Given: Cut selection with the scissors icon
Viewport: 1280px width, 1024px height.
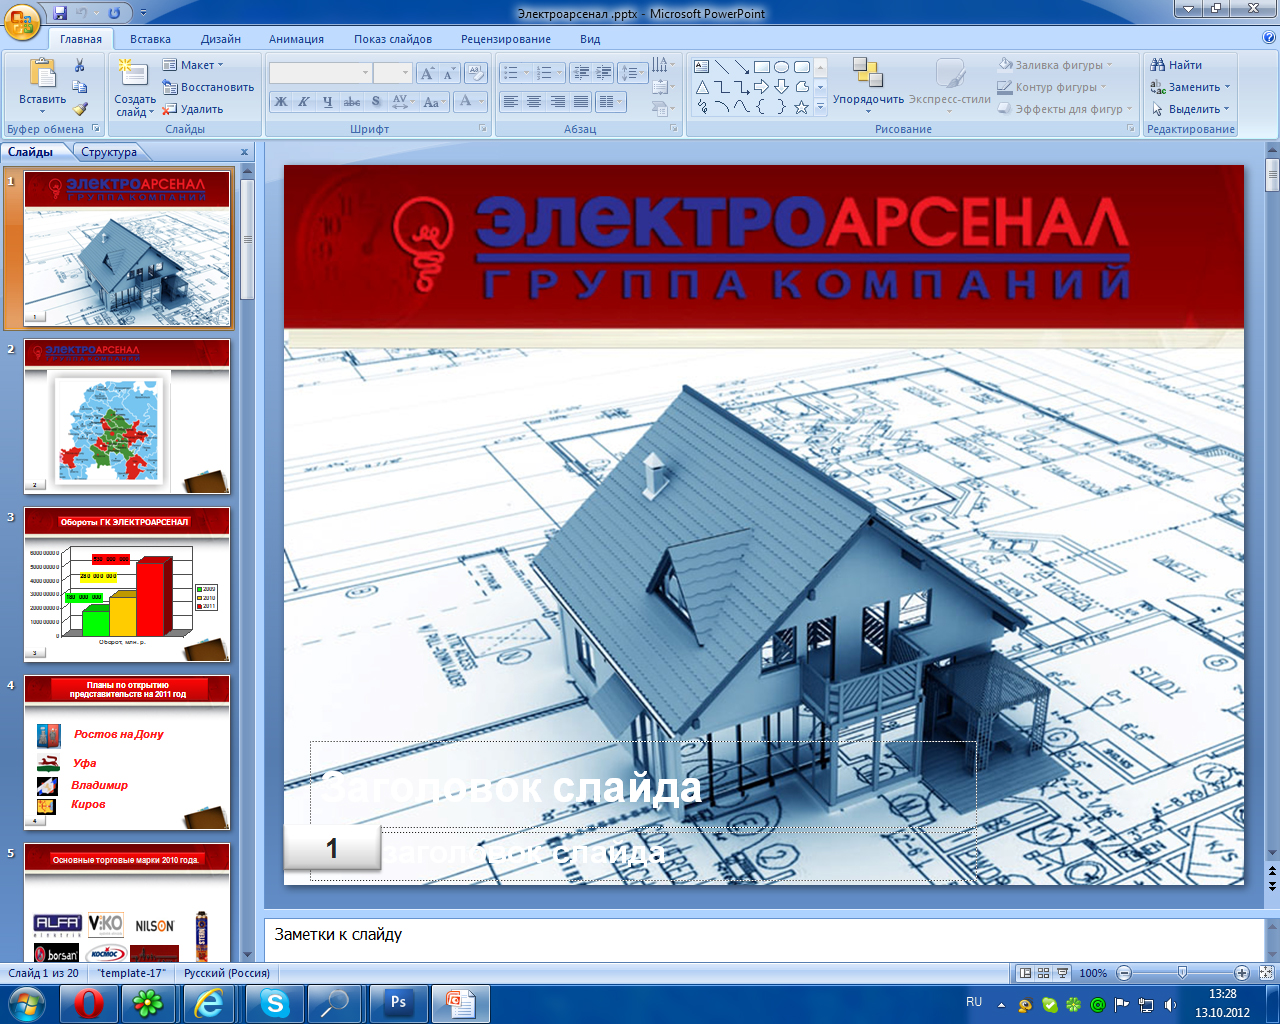Looking at the screenshot, I should coord(80,66).
